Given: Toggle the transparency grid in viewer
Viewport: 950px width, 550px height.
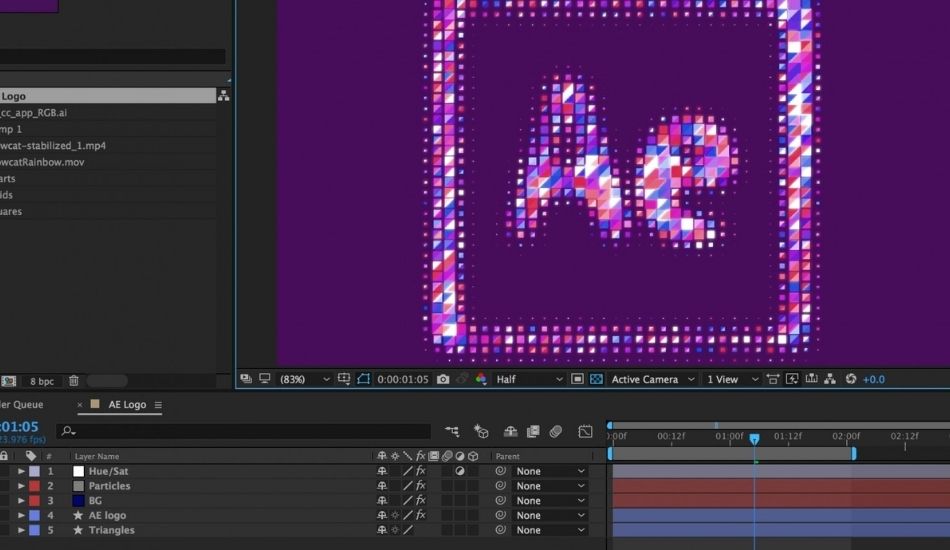Looking at the screenshot, I should (x=596, y=380).
